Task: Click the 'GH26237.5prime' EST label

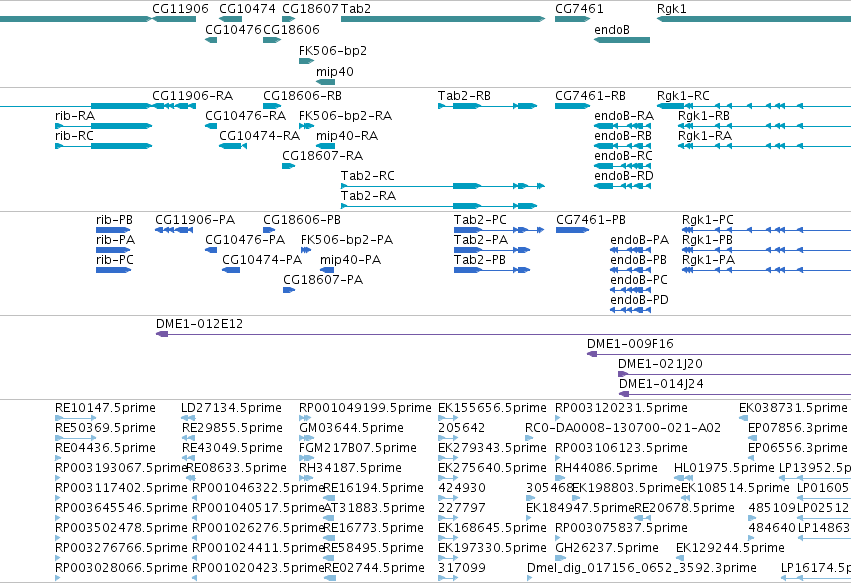Action: (x=607, y=548)
